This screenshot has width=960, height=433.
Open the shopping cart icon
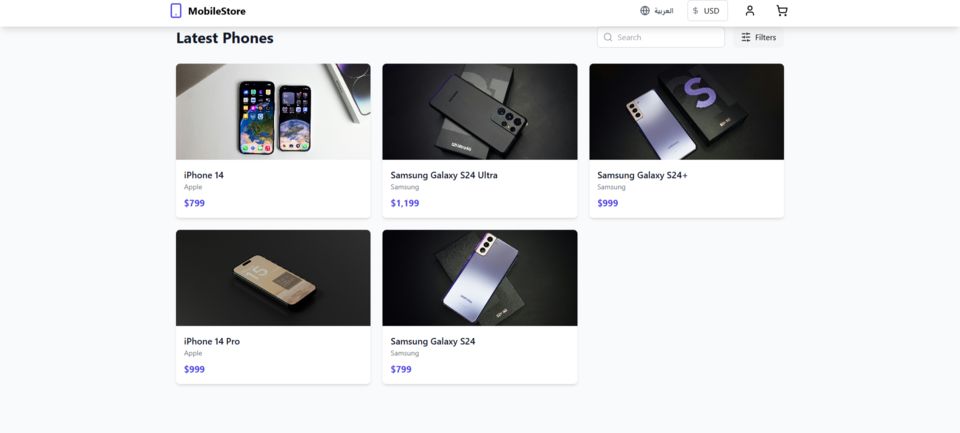pos(781,11)
